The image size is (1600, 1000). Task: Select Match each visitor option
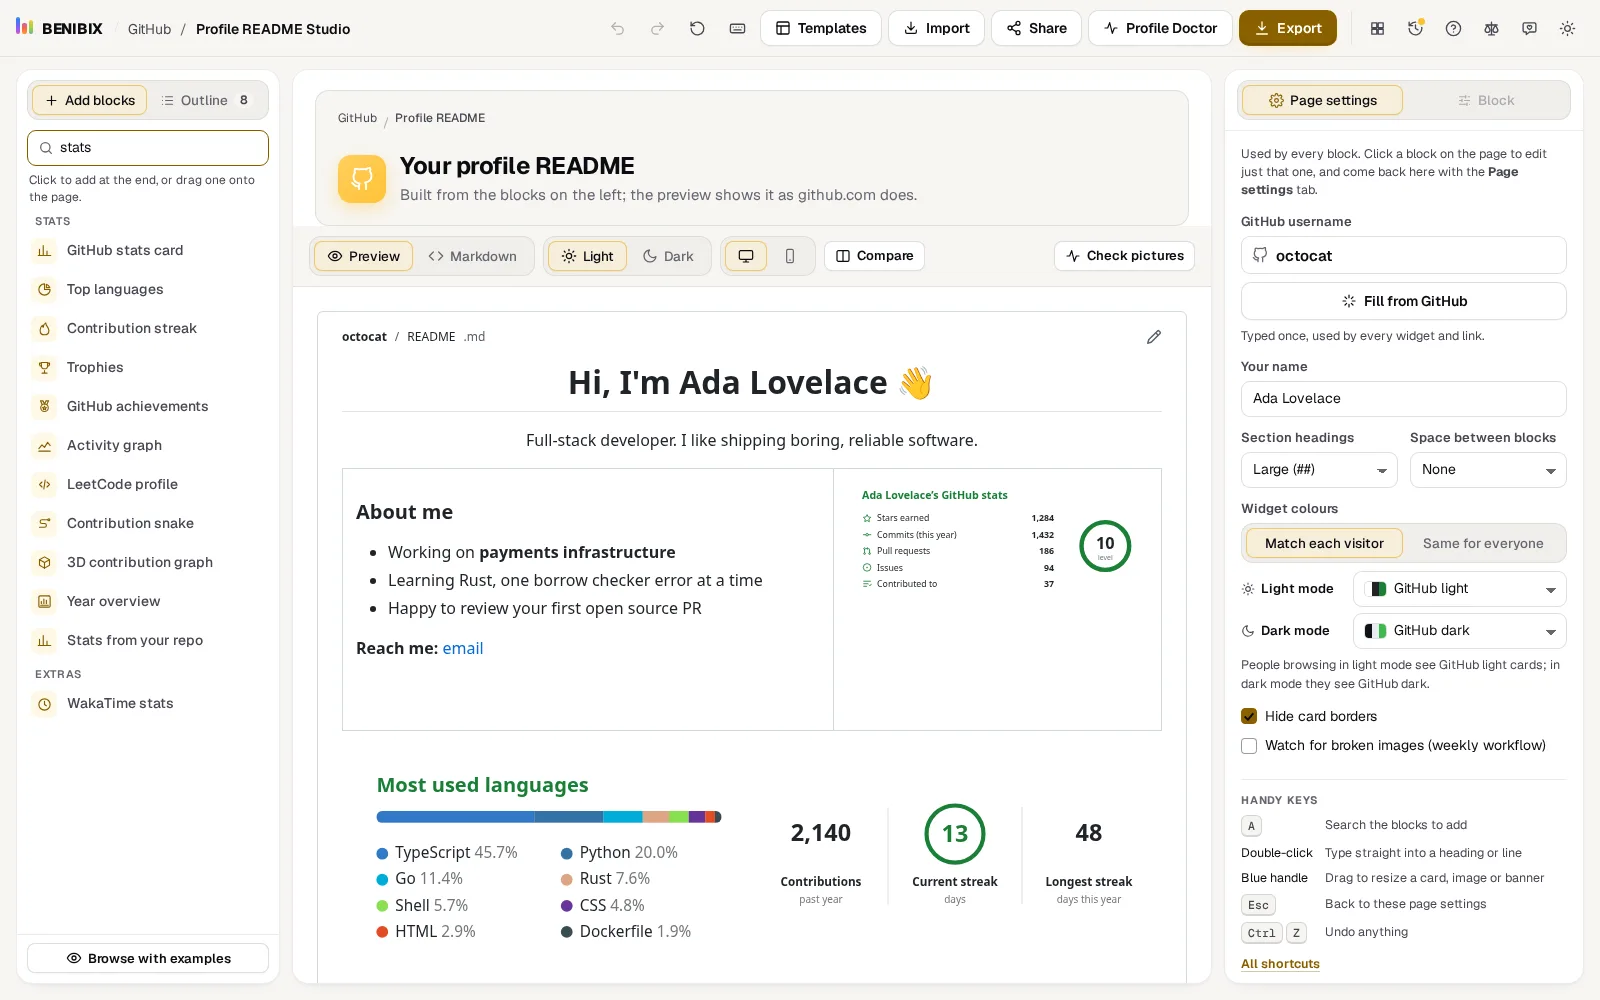click(x=1324, y=543)
